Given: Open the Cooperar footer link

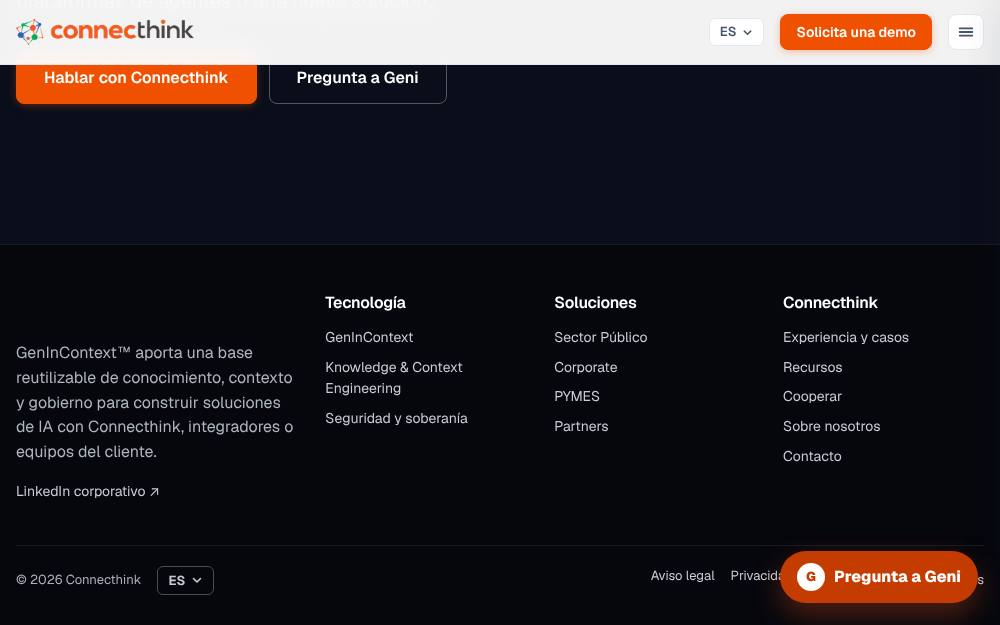Looking at the screenshot, I should point(812,396).
